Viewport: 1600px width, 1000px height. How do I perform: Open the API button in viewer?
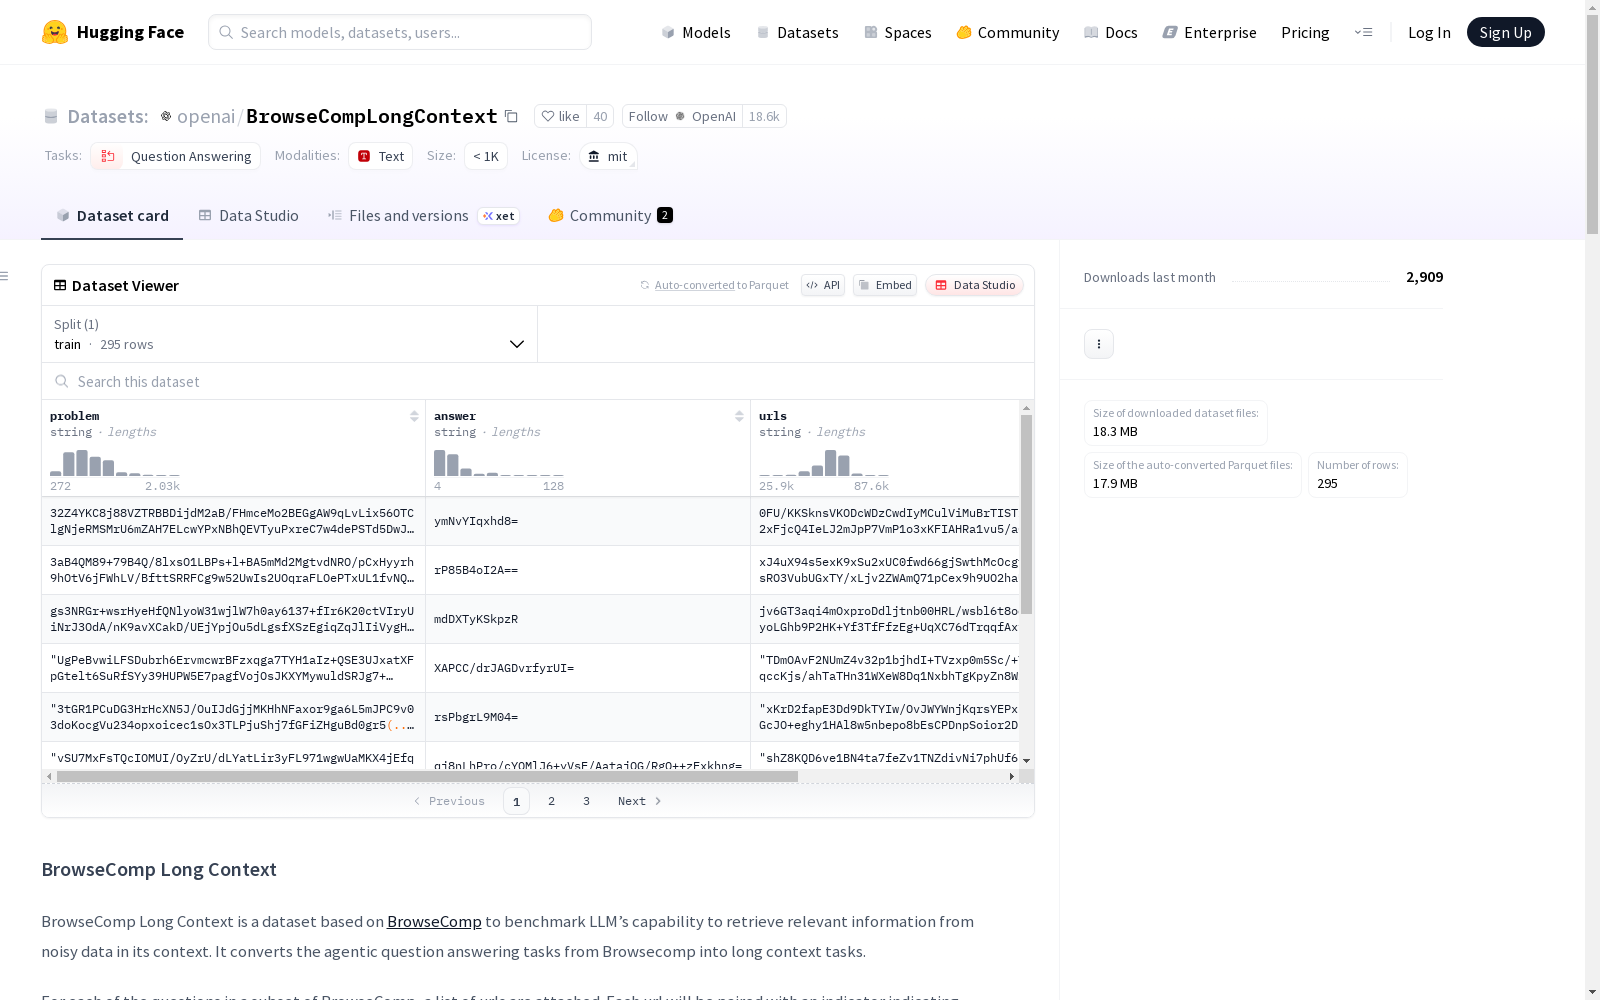[823, 285]
